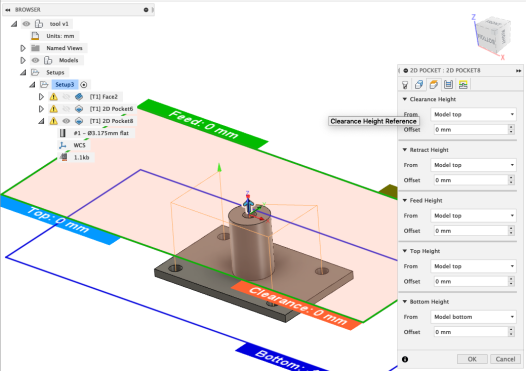This screenshot has width=526, height=371.
Task: Expand the Named Views folder
Action: (x=23, y=48)
